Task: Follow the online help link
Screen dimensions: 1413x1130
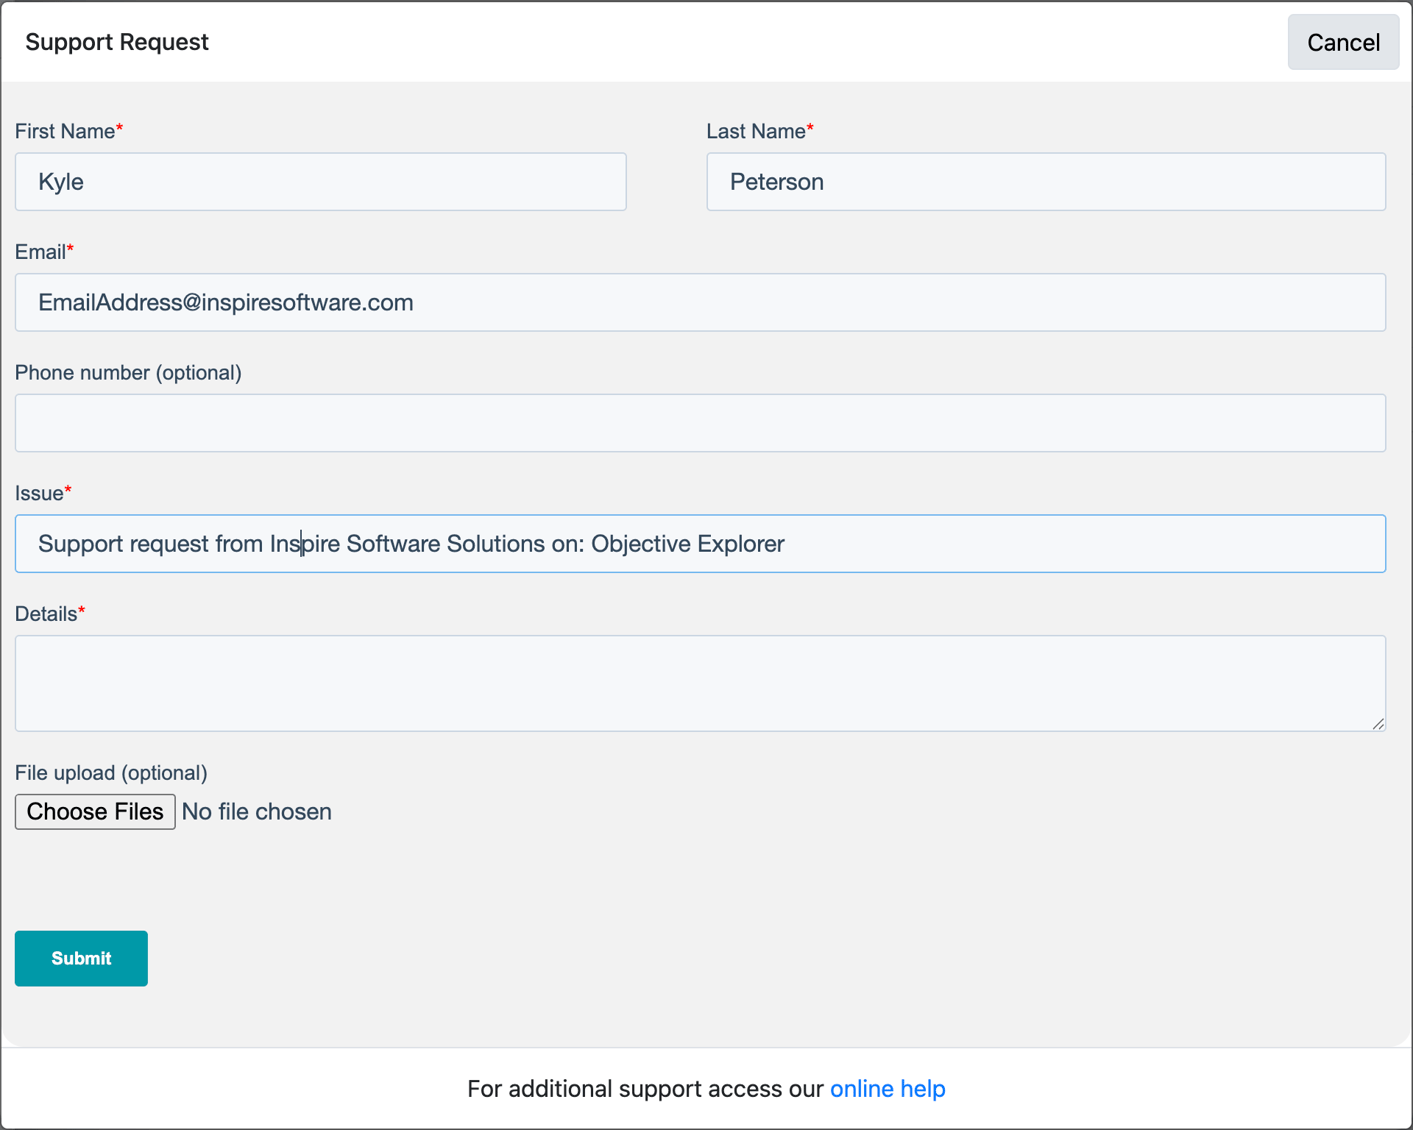Action: [888, 1088]
